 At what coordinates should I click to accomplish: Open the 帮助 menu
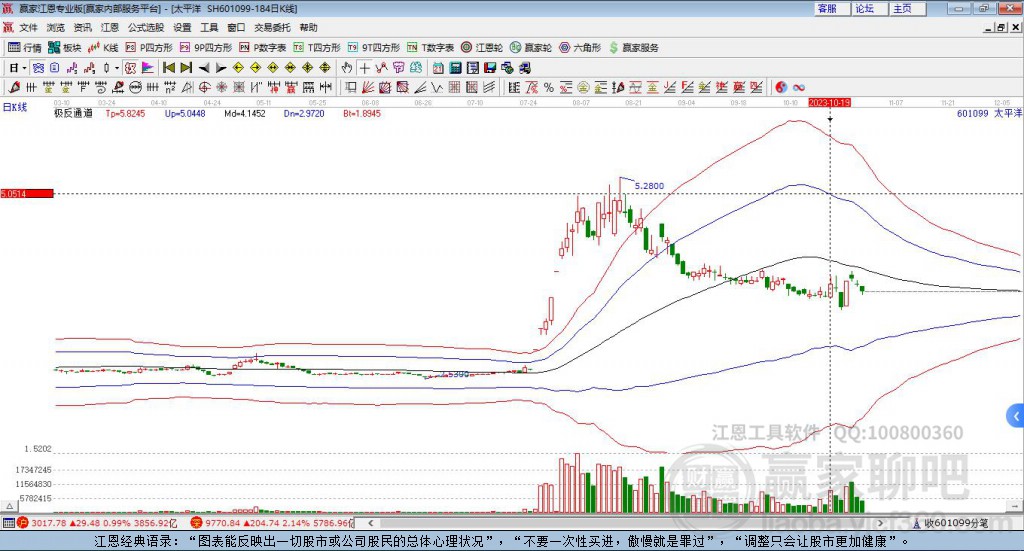(308, 27)
